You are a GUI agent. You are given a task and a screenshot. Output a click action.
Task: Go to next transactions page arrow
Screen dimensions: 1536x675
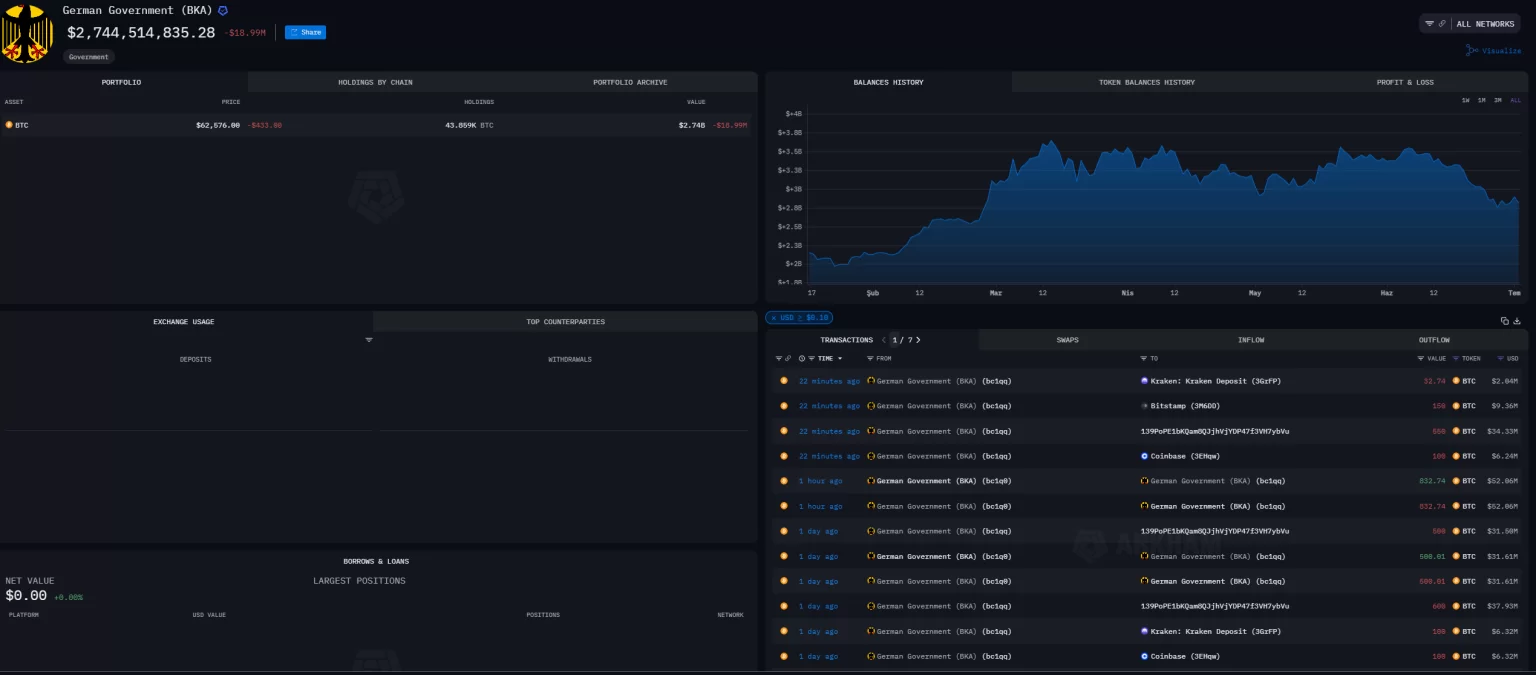tap(918, 340)
